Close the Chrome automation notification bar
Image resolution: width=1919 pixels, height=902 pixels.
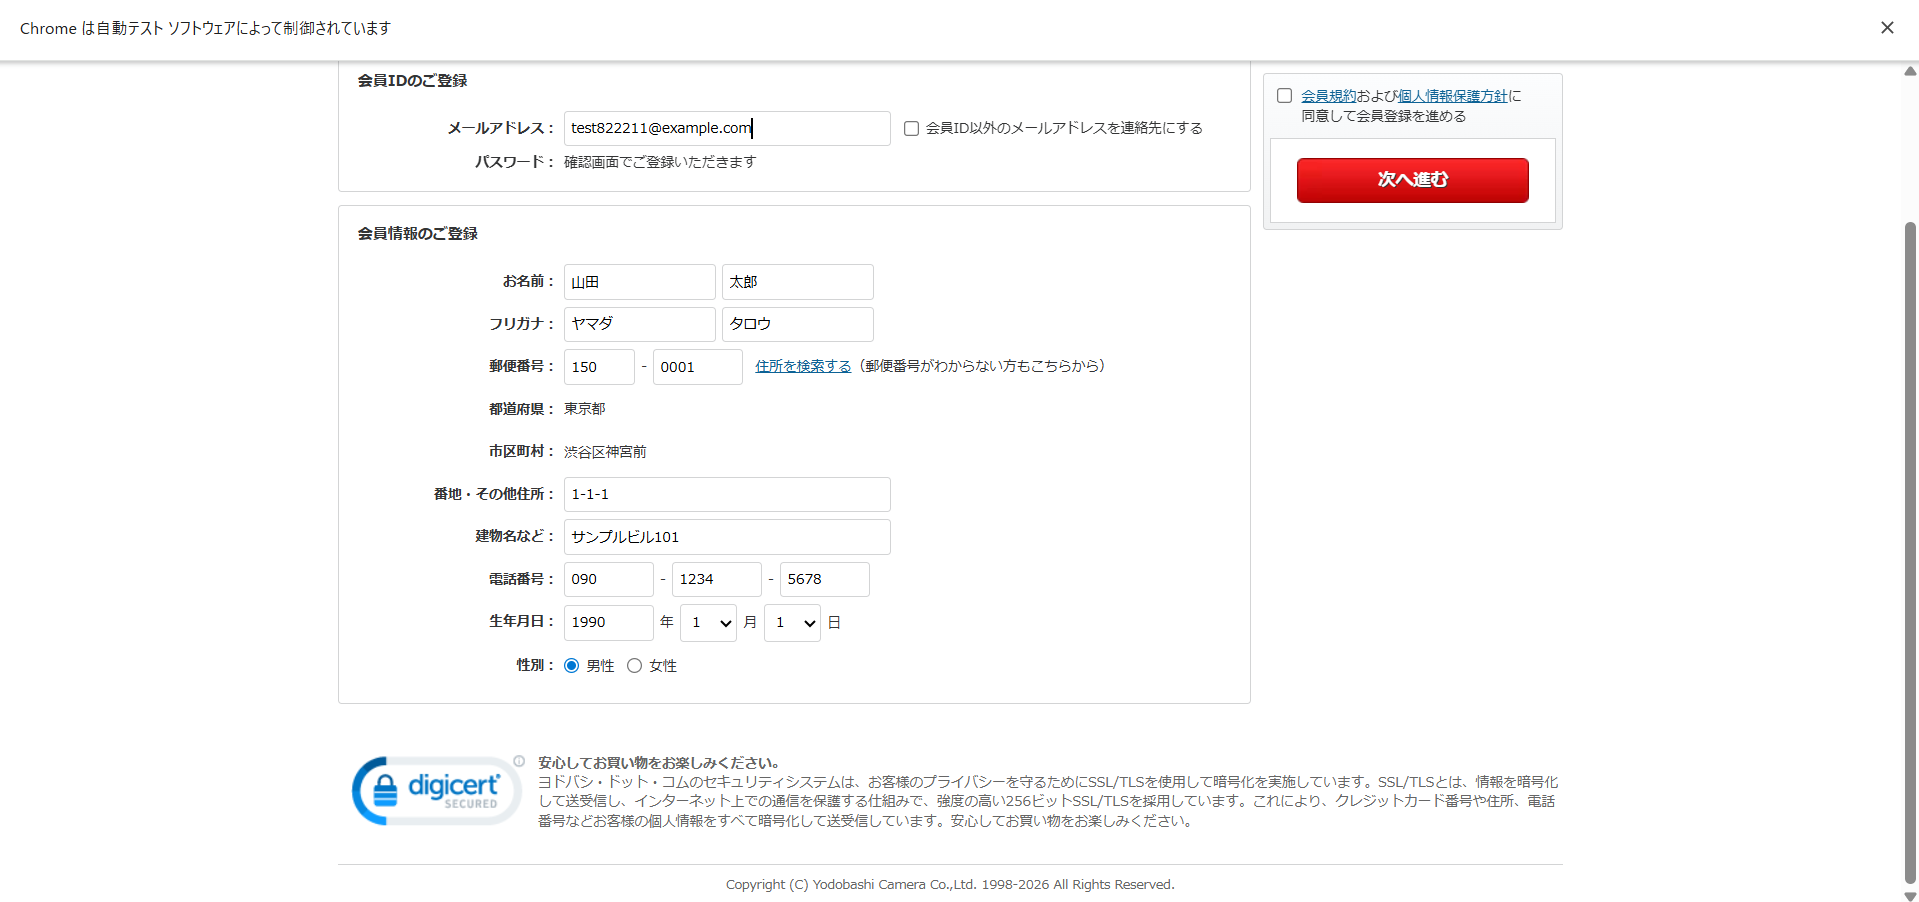1886,28
